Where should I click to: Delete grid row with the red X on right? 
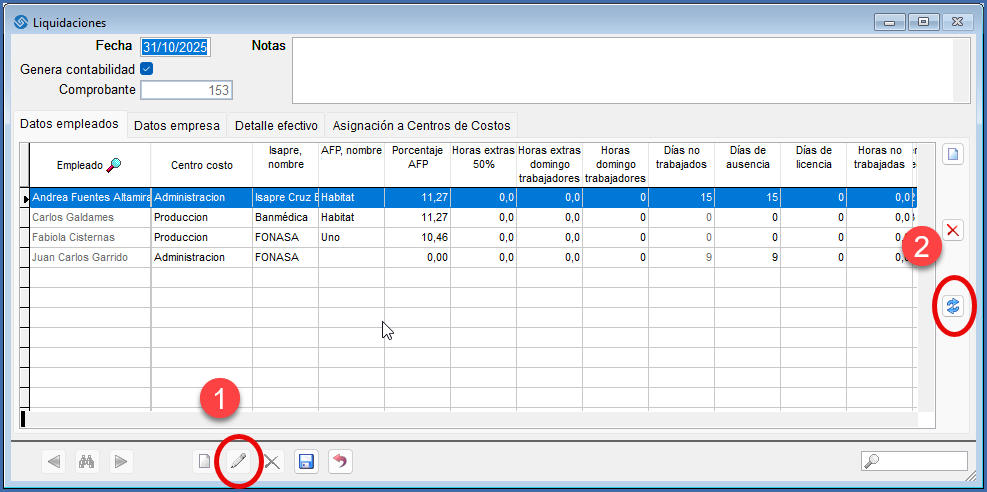pyautogui.click(x=953, y=230)
